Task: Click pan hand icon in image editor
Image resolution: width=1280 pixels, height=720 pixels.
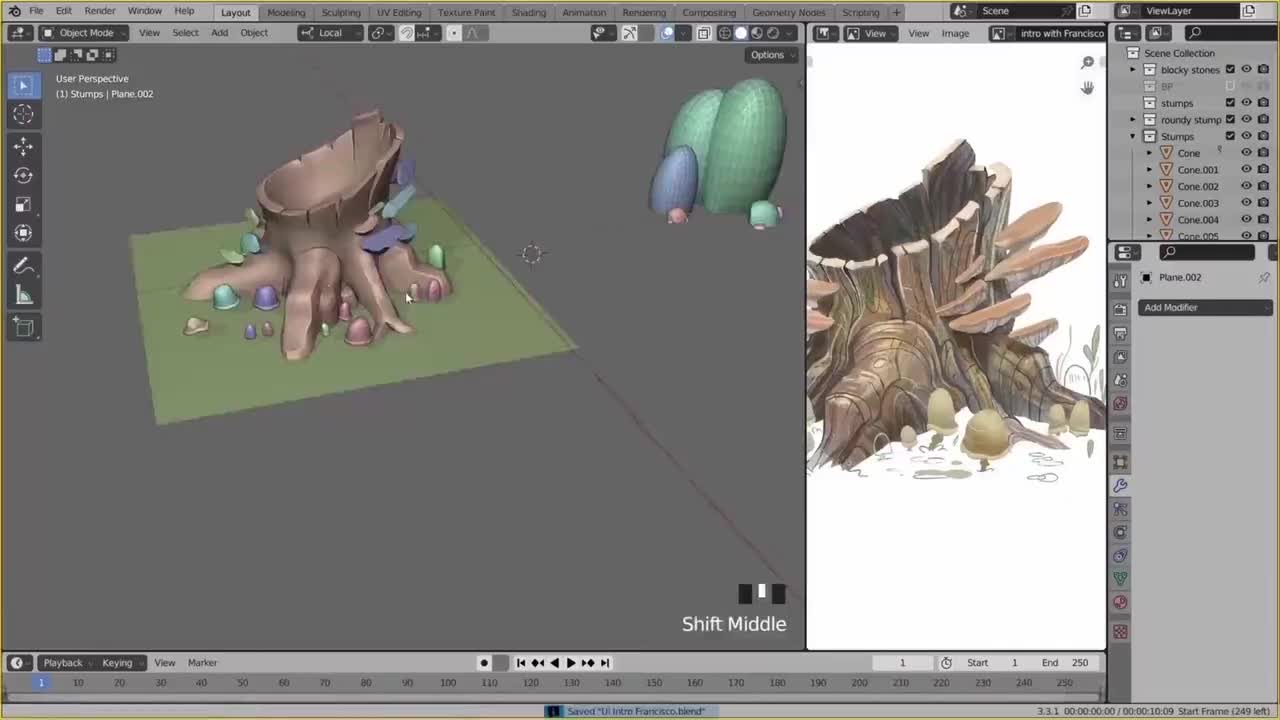Action: (x=1087, y=88)
